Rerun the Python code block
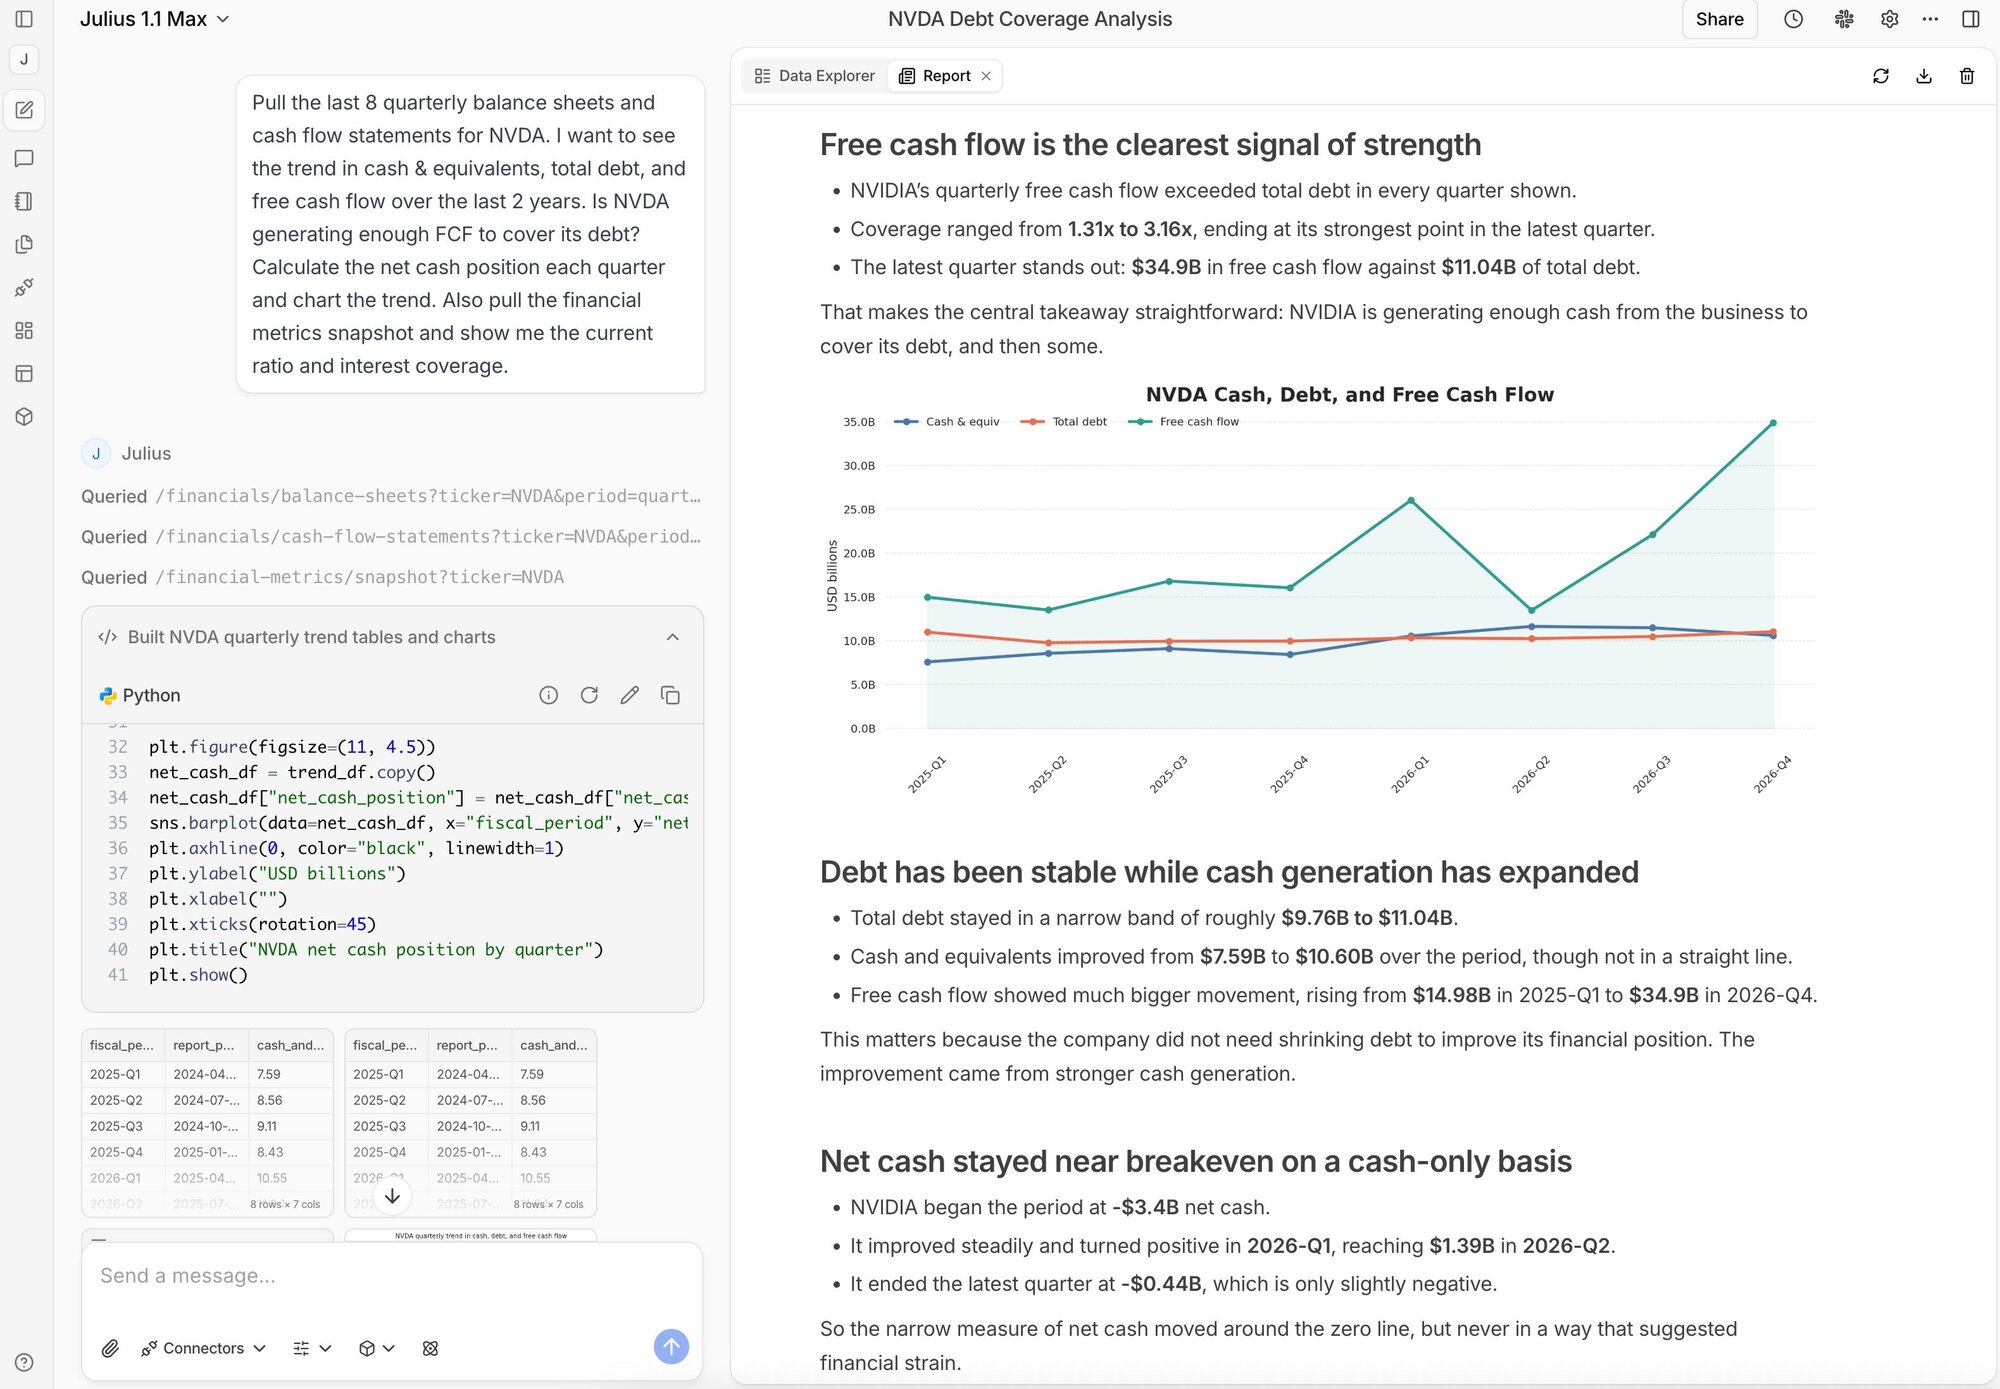This screenshot has width=2000, height=1389. [x=589, y=695]
